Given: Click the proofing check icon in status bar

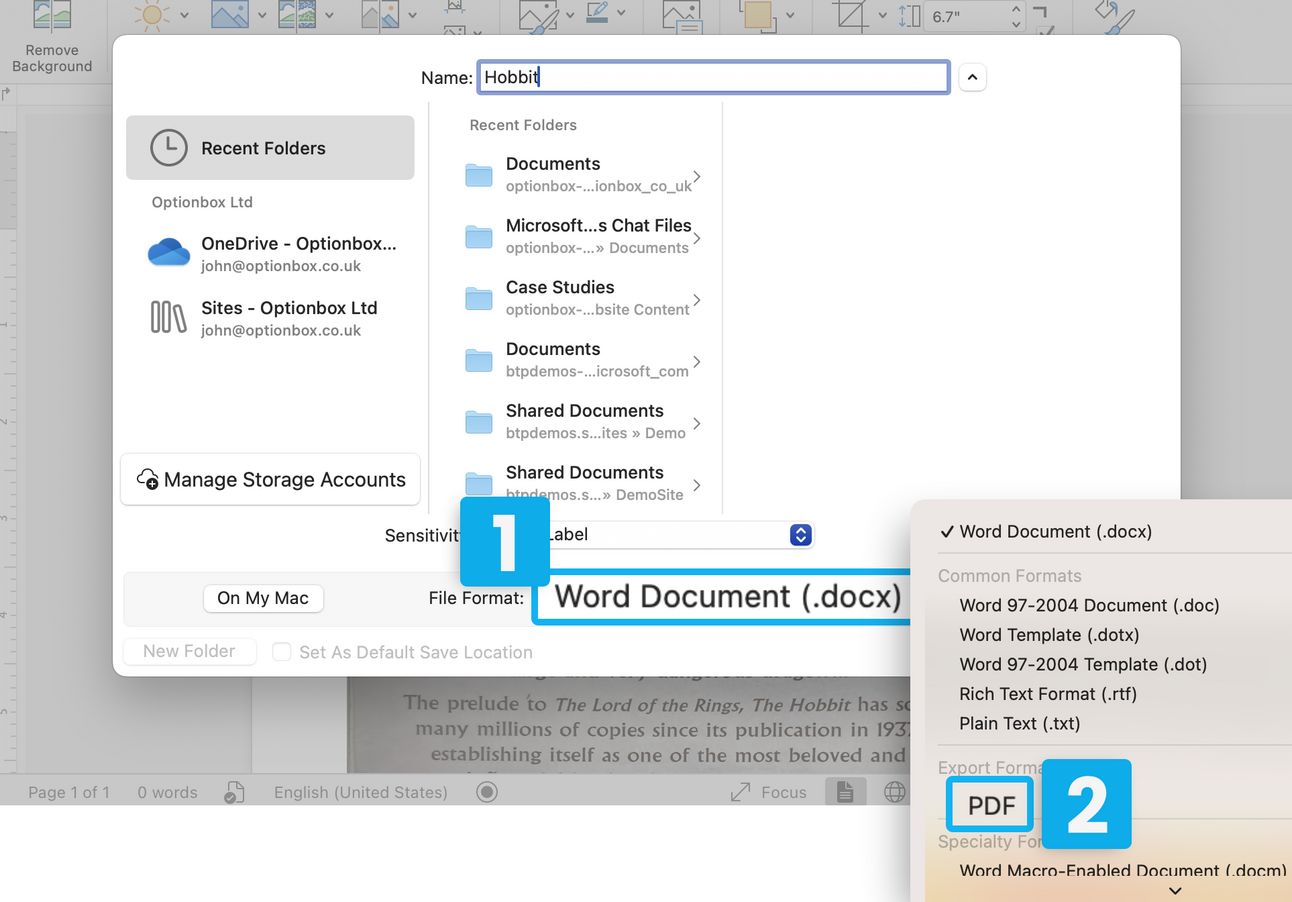Looking at the screenshot, I should [235, 792].
